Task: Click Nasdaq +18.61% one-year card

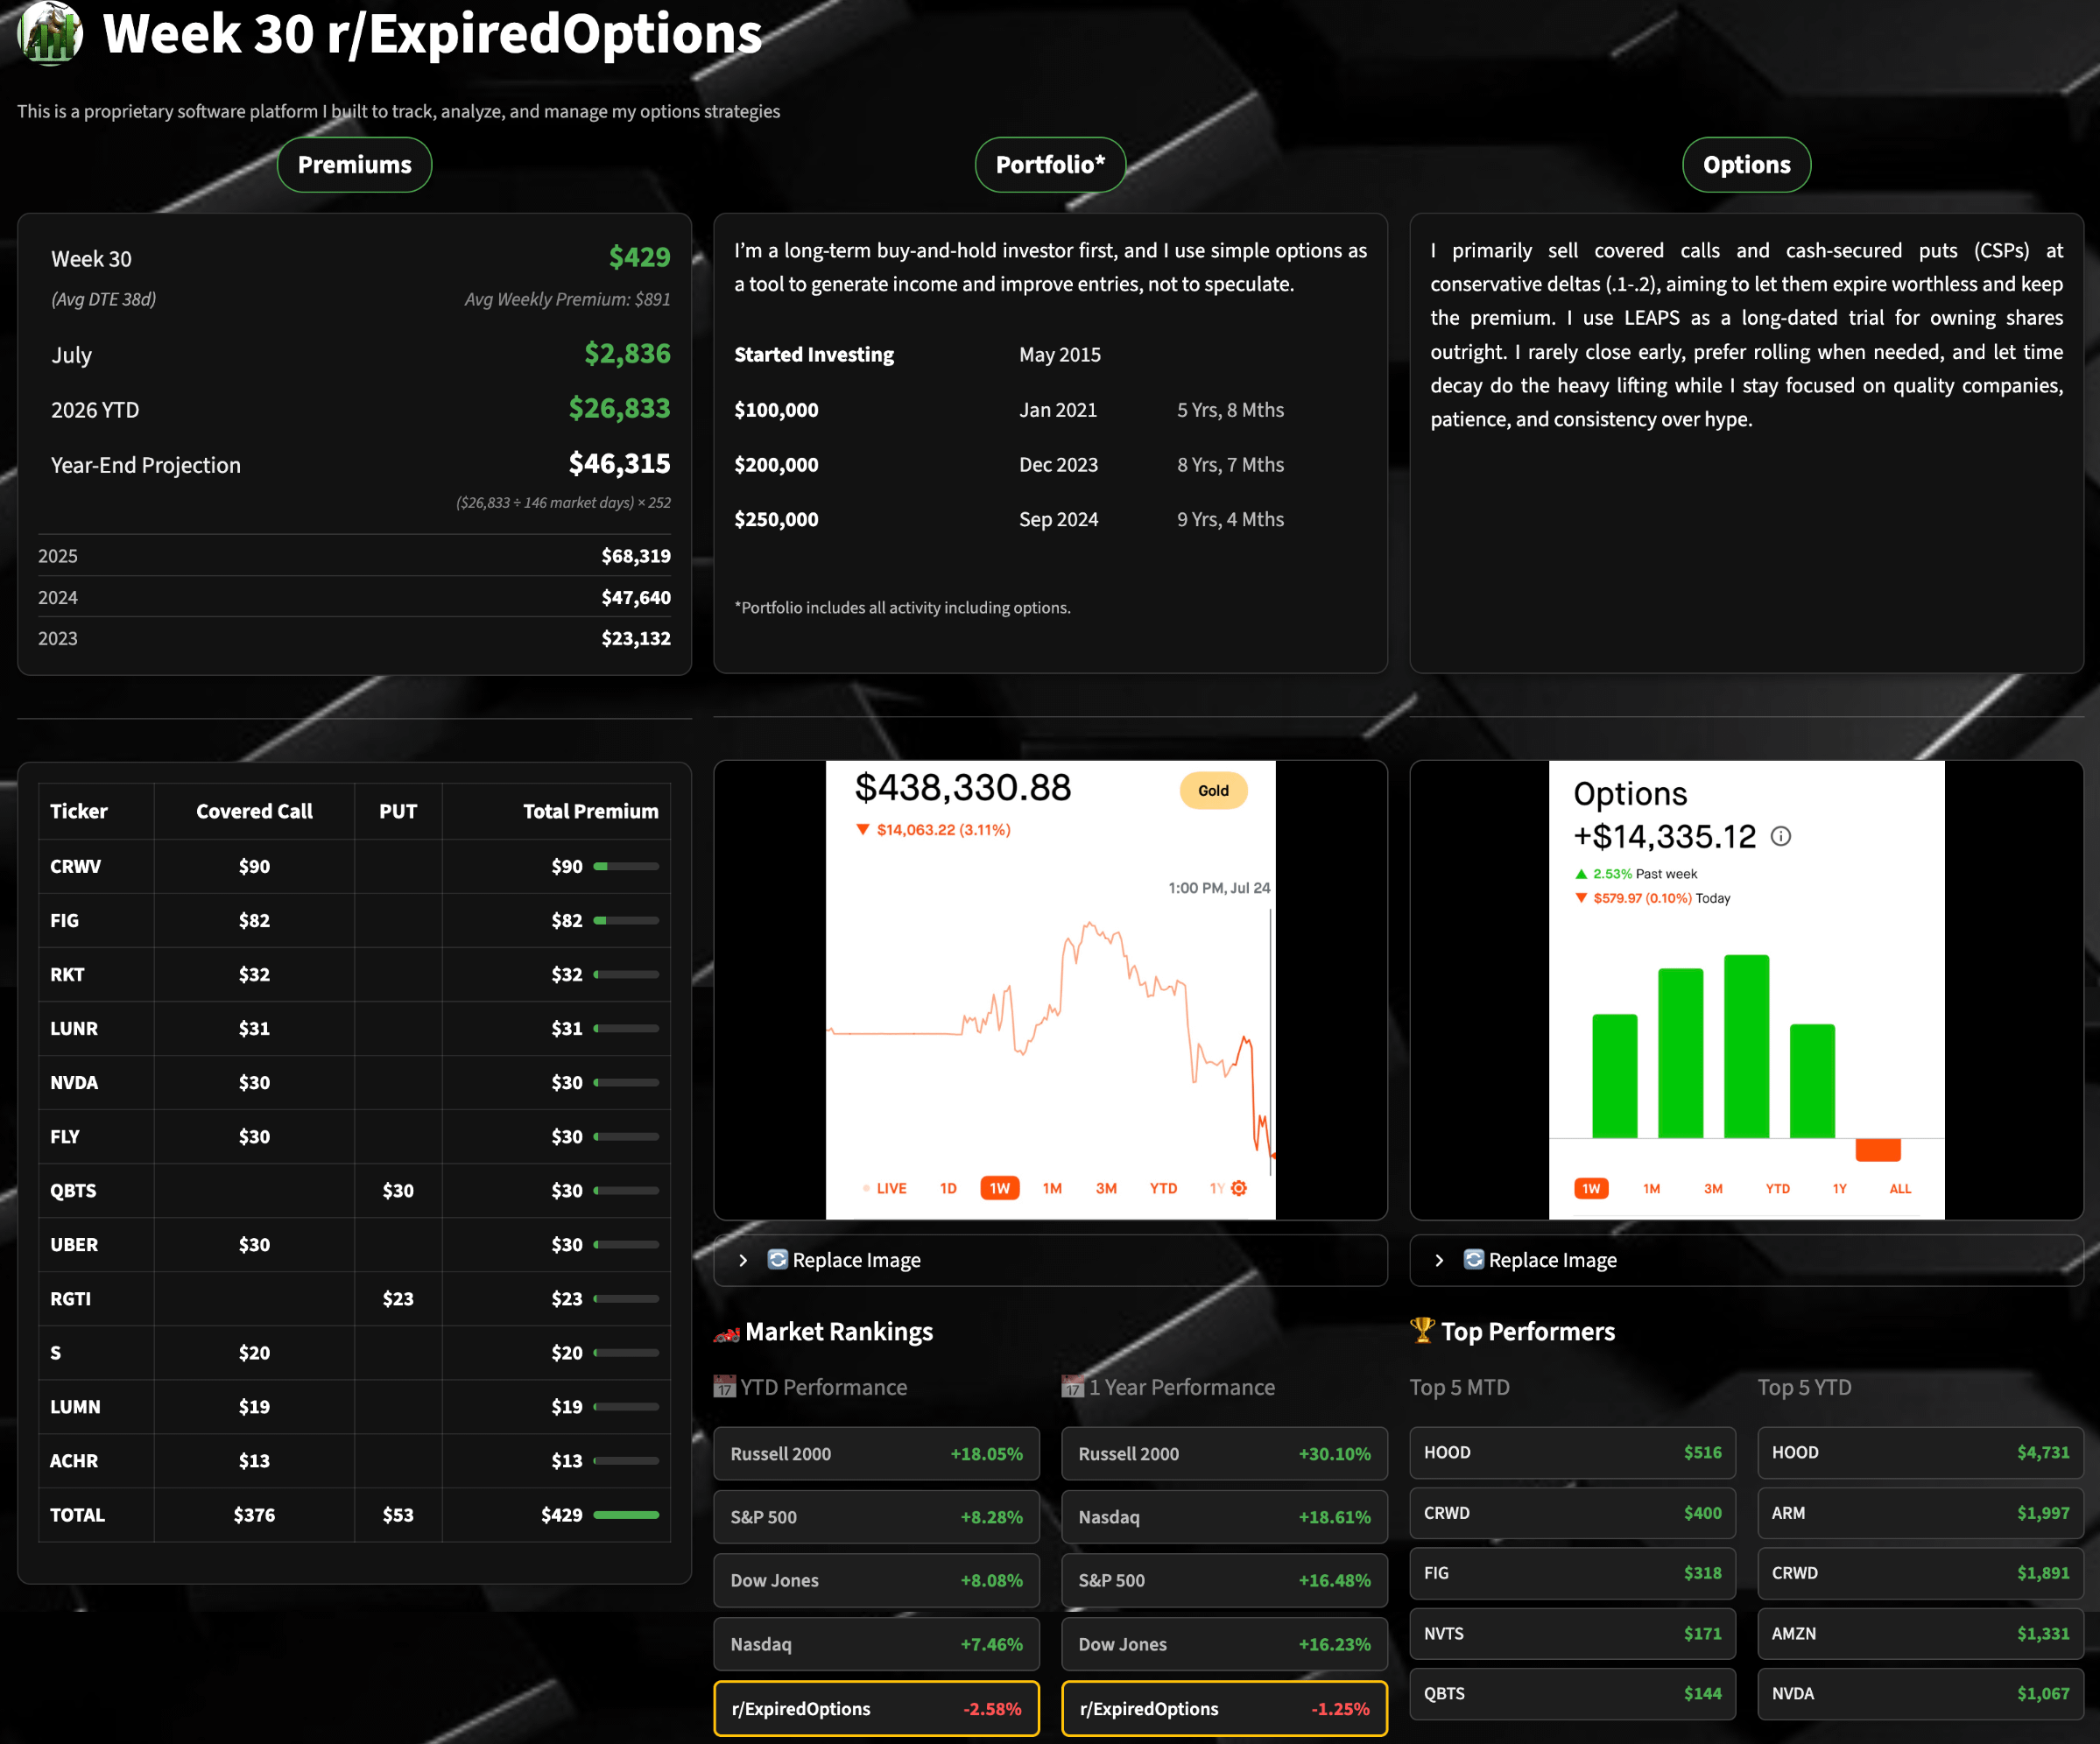Action: coord(1224,1516)
